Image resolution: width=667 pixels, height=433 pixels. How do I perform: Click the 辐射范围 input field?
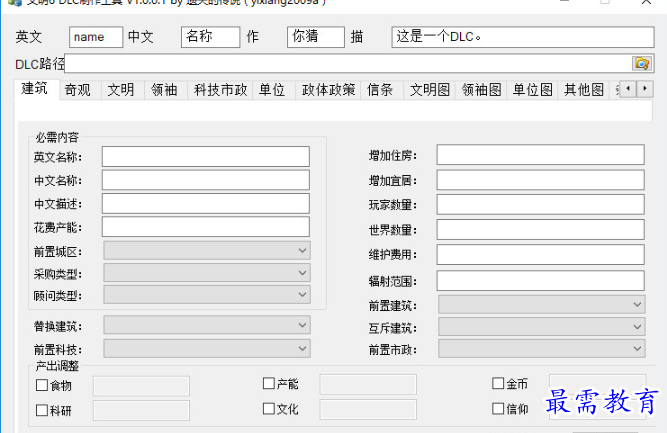click(541, 281)
